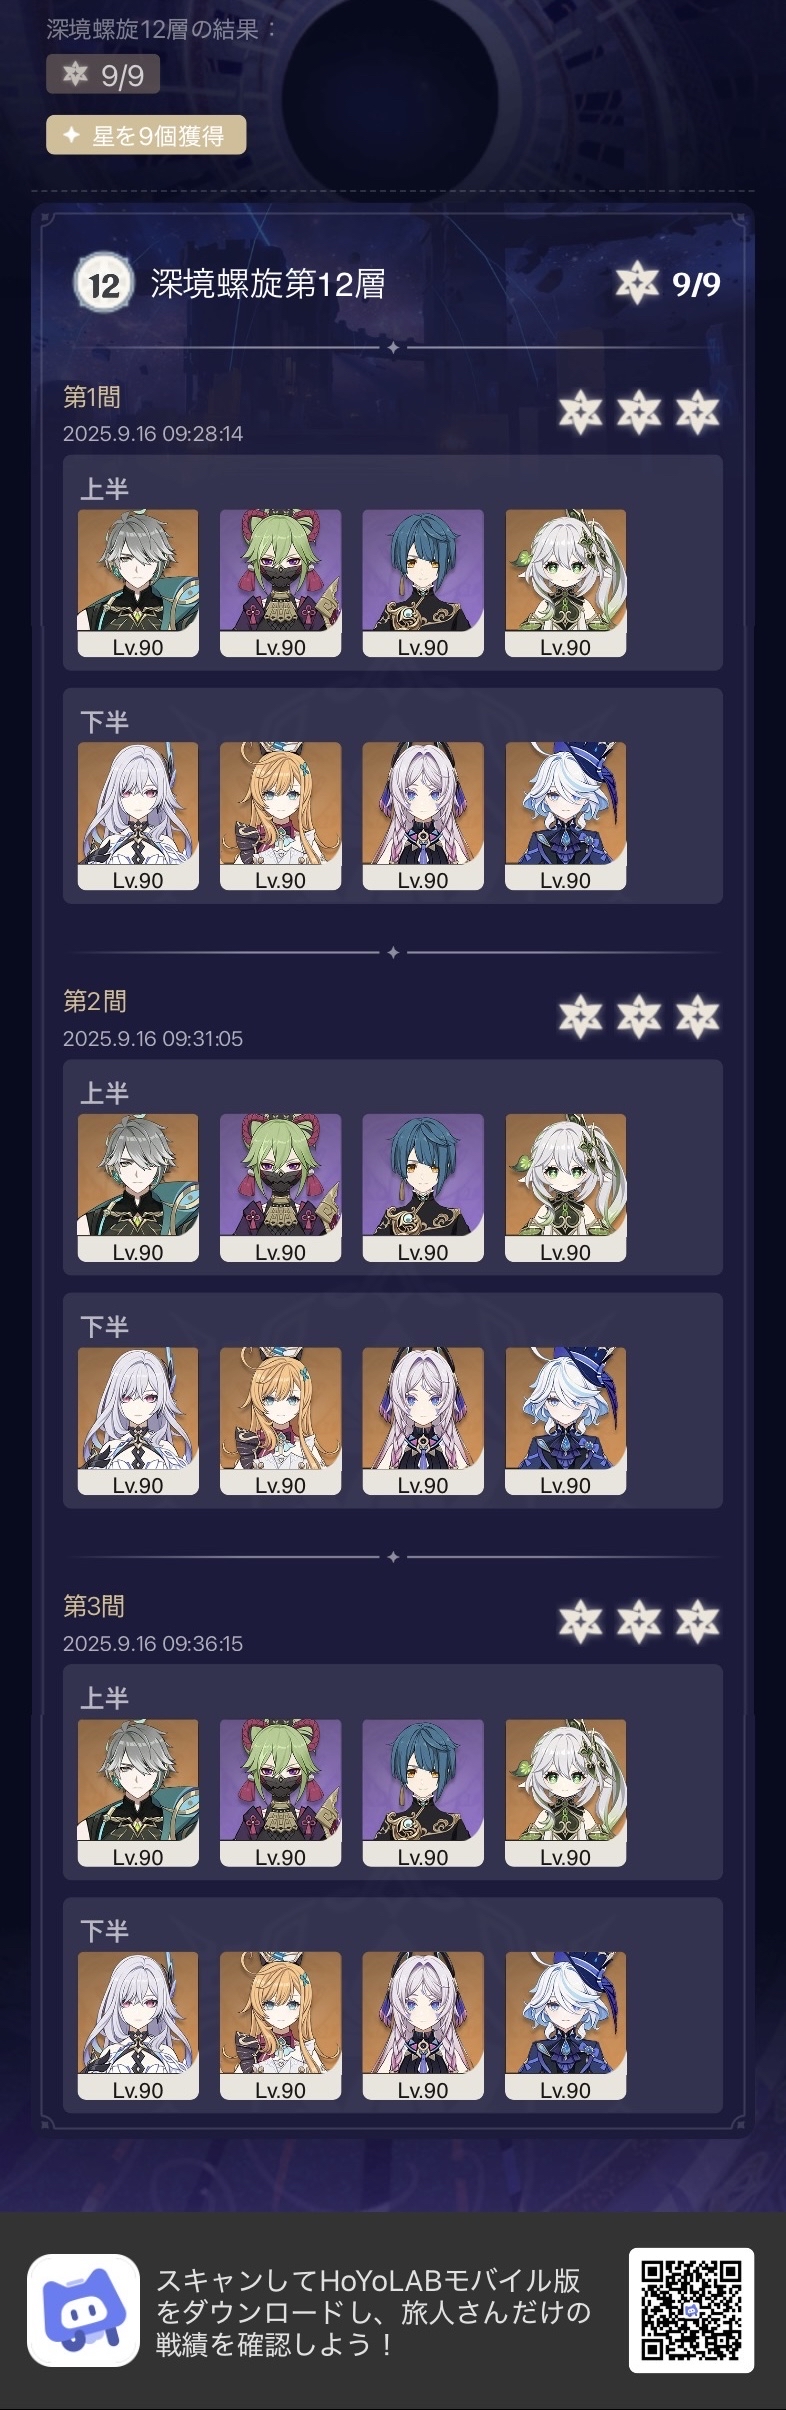Tap chamber 2's three-star rating
786x2410 pixels.
[639, 1017]
